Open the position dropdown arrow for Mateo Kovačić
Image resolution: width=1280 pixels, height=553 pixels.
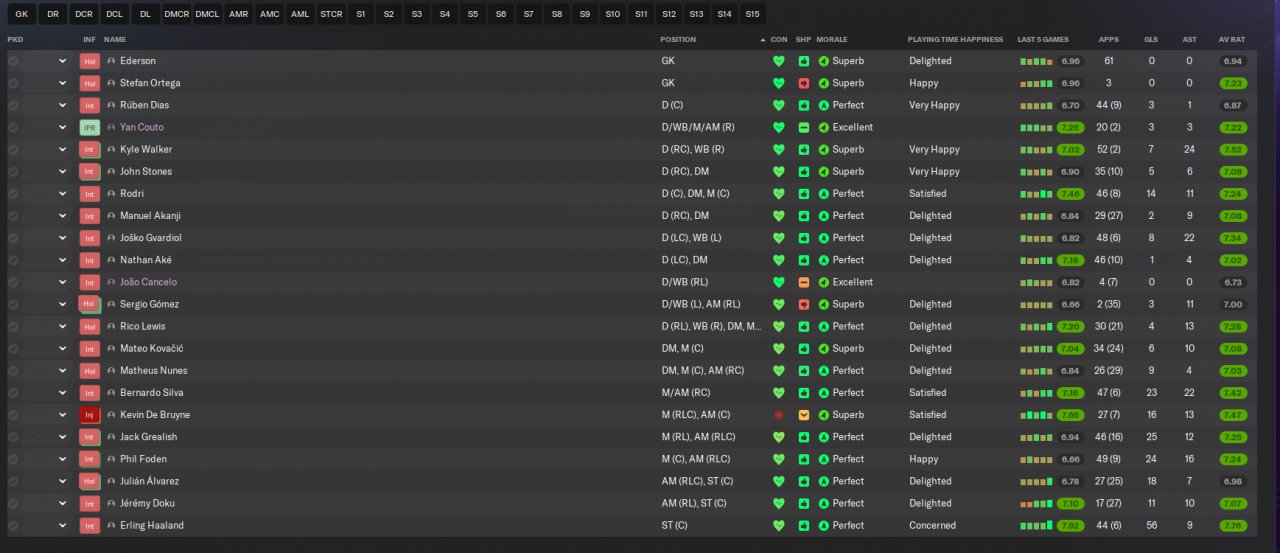(63, 348)
